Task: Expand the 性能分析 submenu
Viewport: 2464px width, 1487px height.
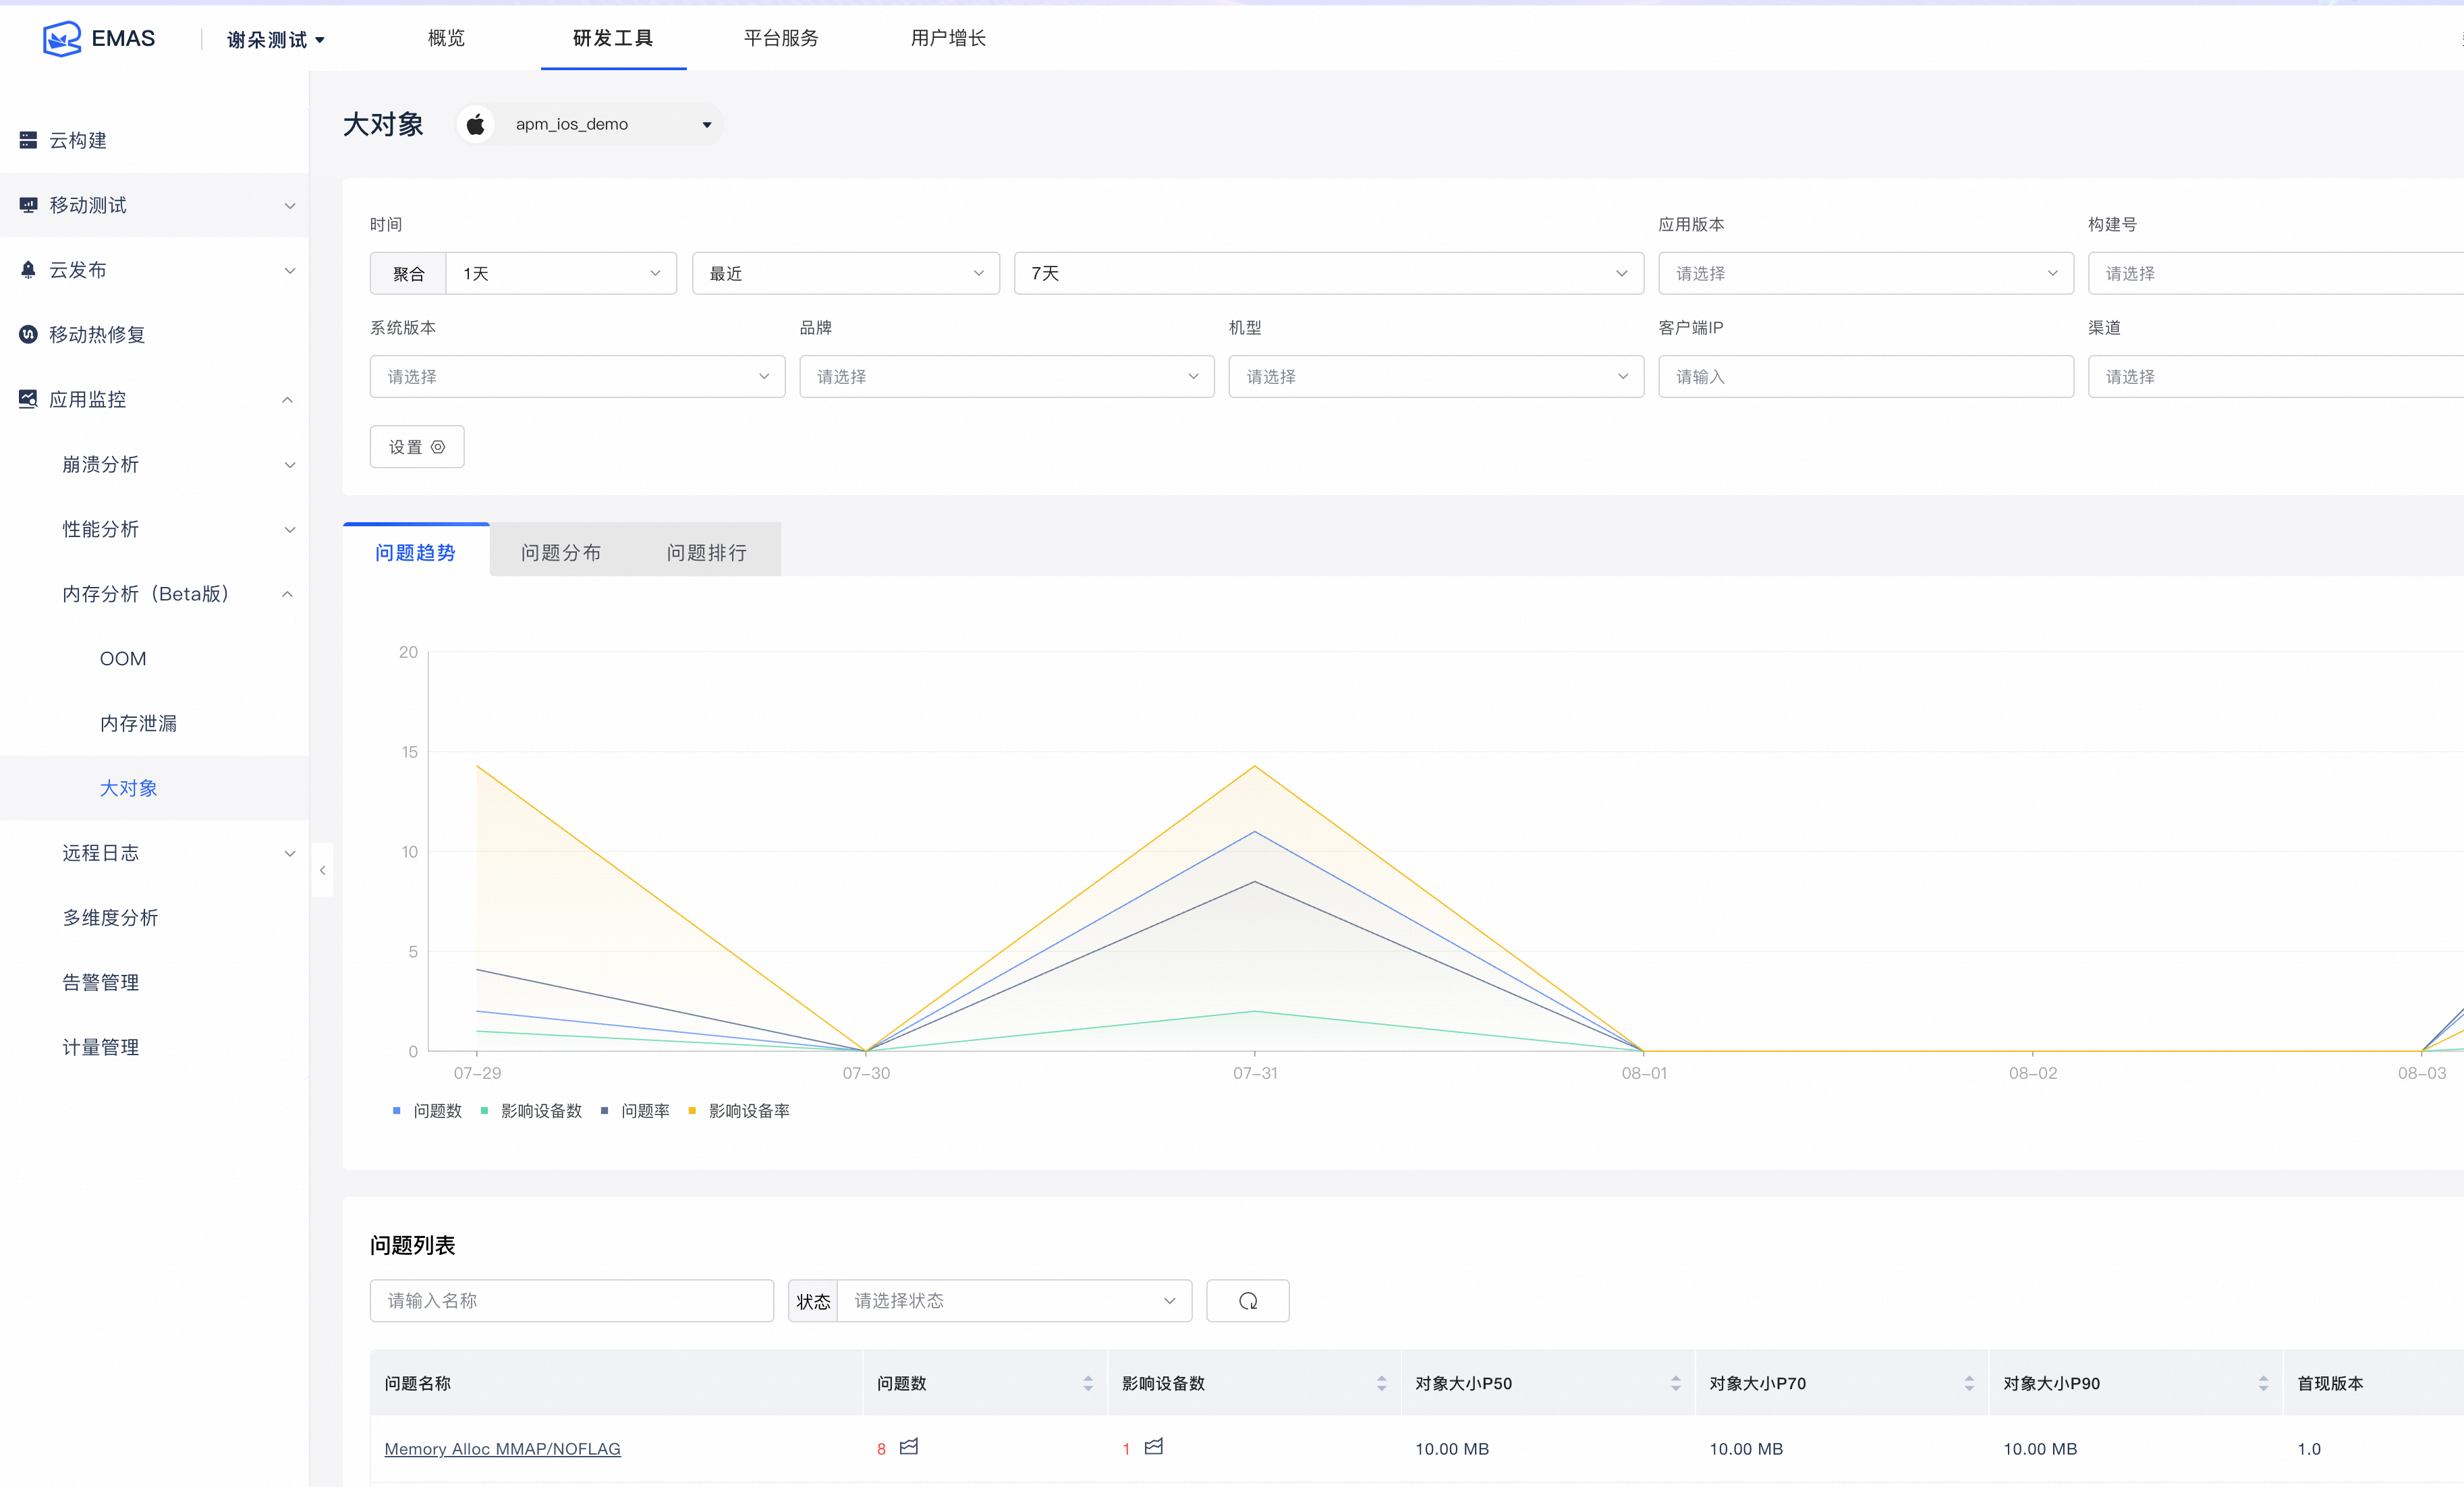Action: [x=290, y=530]
